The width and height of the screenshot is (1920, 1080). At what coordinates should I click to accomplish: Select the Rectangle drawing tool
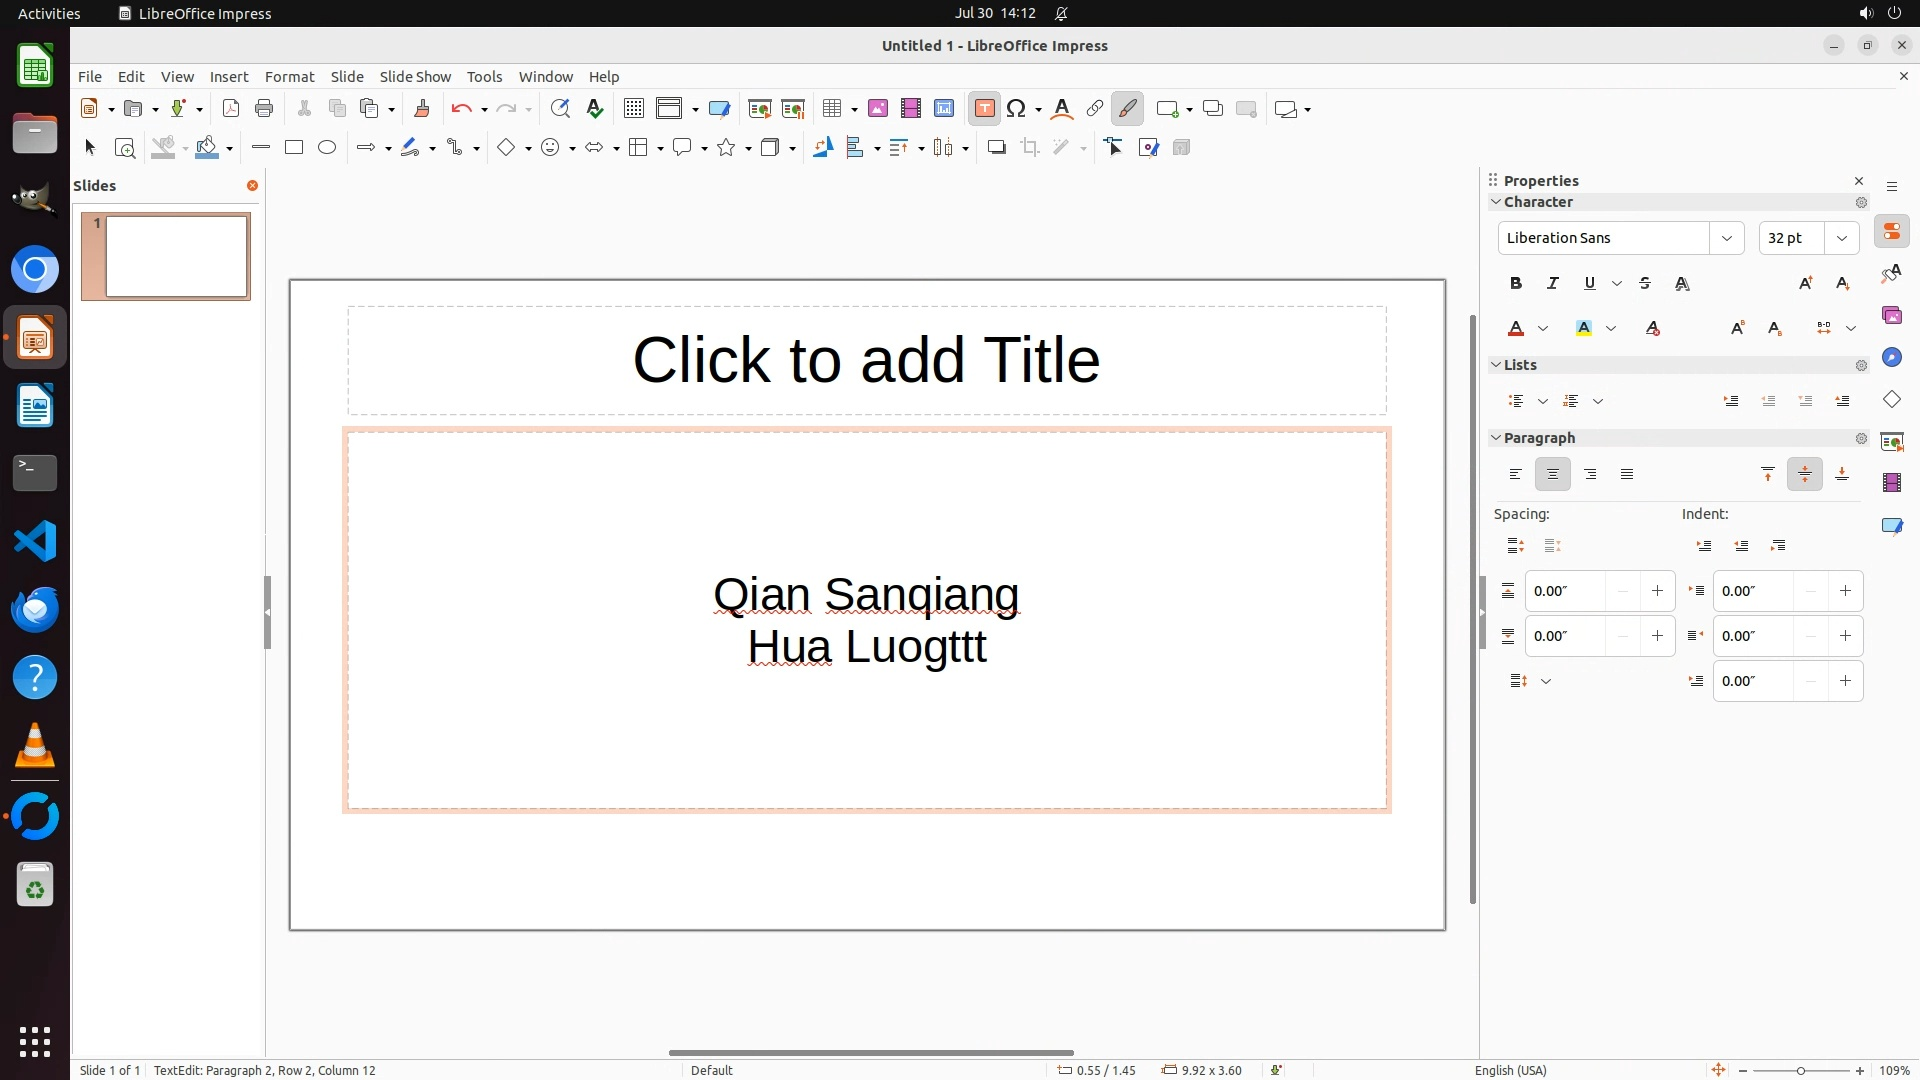[x=294, y=148]
